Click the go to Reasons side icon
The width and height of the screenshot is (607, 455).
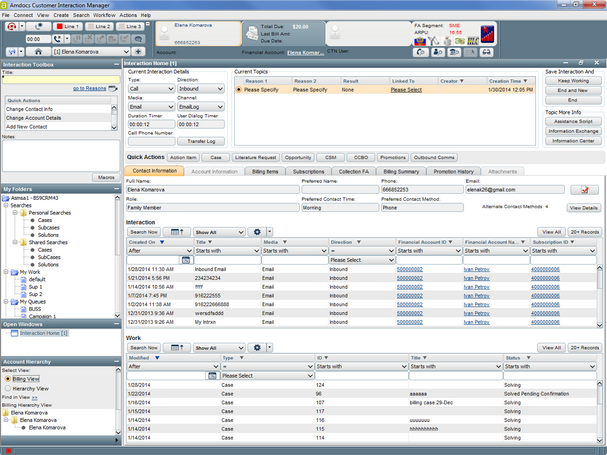point(113,89)
